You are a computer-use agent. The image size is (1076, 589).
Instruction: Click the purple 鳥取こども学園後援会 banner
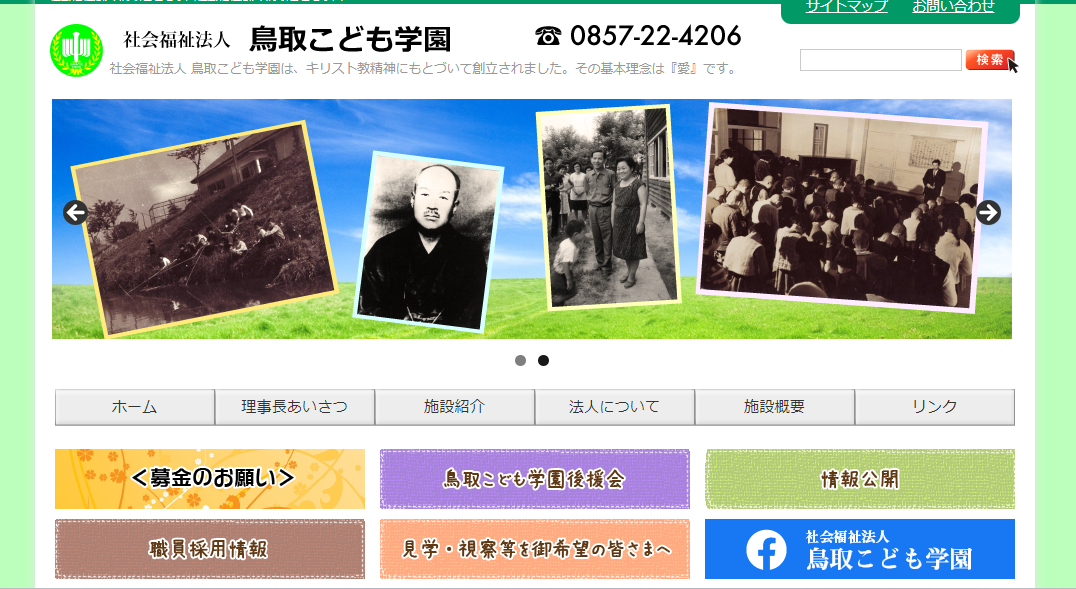(x=535, y=479)
